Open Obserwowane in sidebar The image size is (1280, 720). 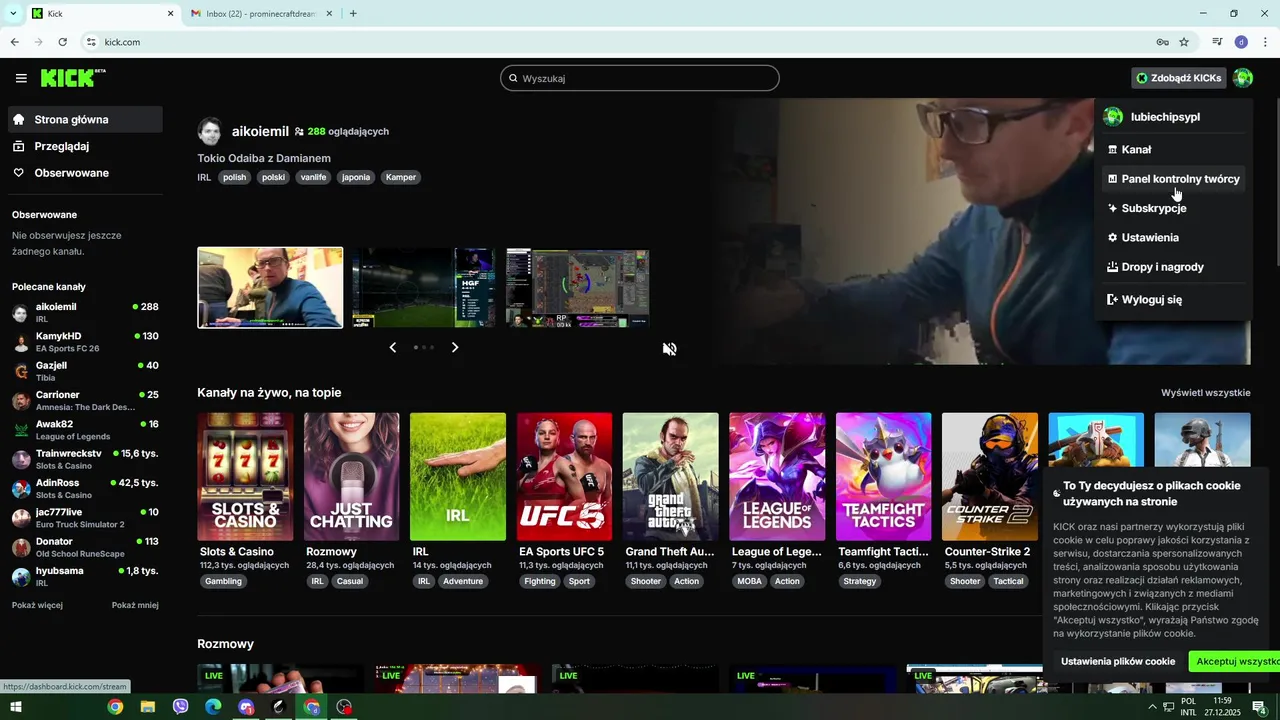[85, 173]
